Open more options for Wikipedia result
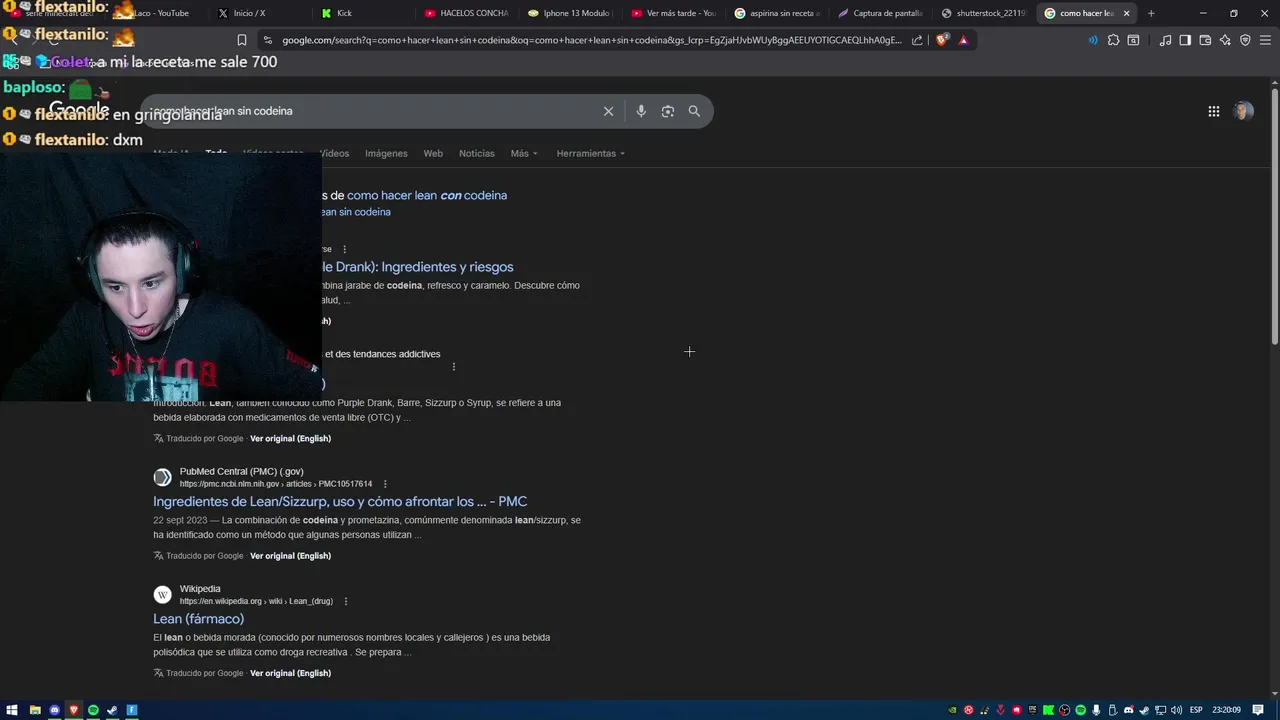Image resolution: width=1280 pixels, height=720 pixels. (346, 601)
